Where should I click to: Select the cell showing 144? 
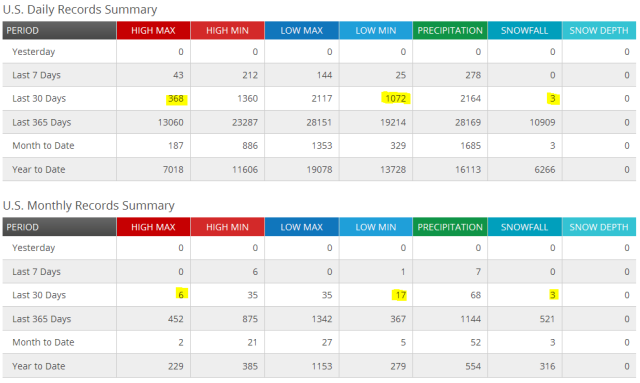[302, 75]
